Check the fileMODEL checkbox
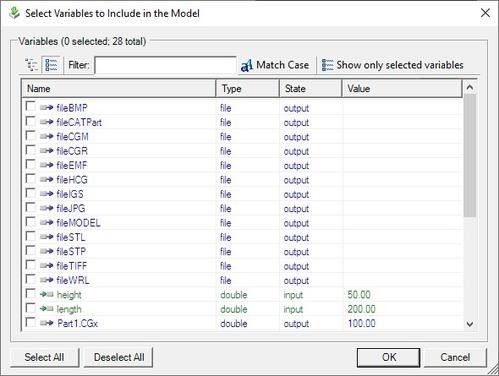 (x=30, y=221)
